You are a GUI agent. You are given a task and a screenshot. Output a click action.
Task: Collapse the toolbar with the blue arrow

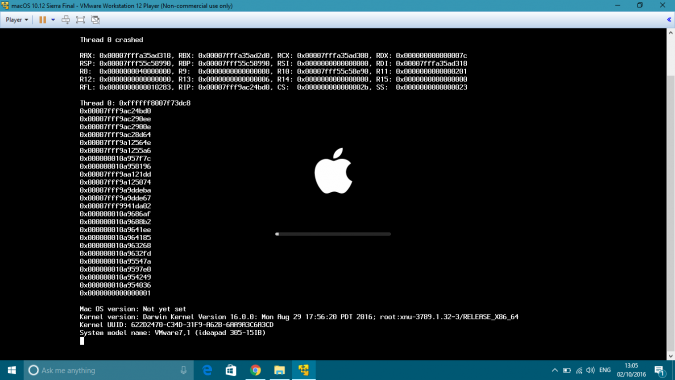point(669,20)
